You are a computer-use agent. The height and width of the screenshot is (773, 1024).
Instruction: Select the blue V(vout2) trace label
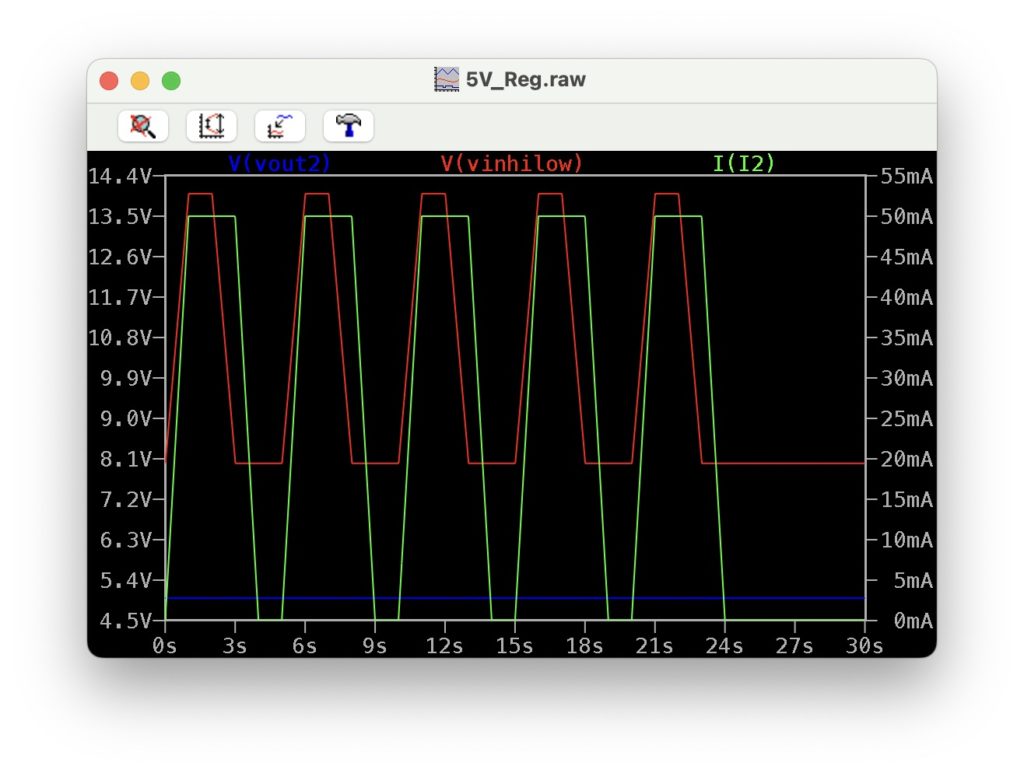click(x=279, y=163)
